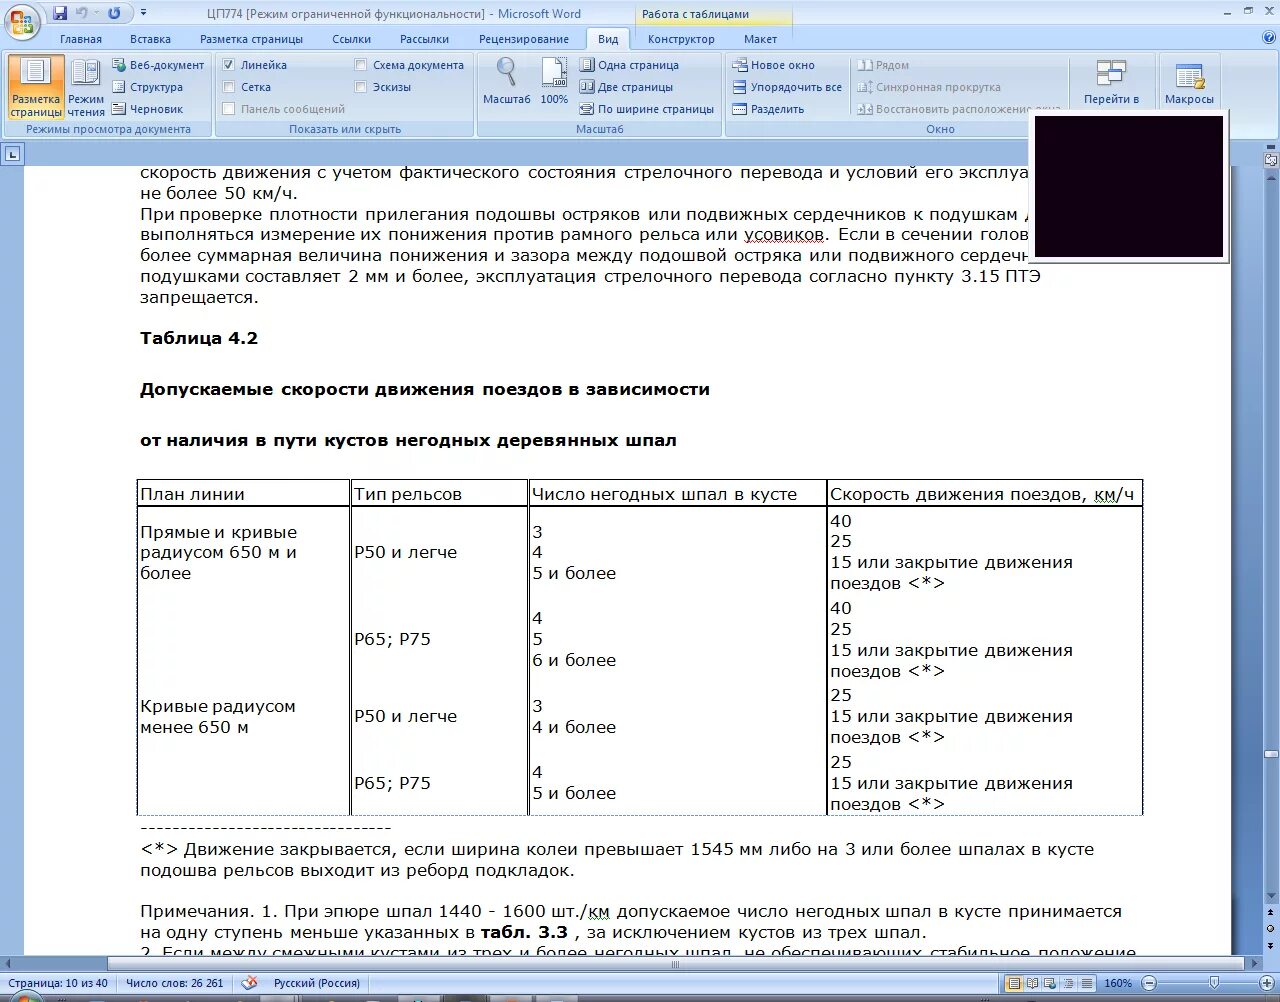Image resolution: width=1280 pixels, height=1002 pixels.
Task: Select Web-document view (Веб-документ)
Action: (158, 65)
